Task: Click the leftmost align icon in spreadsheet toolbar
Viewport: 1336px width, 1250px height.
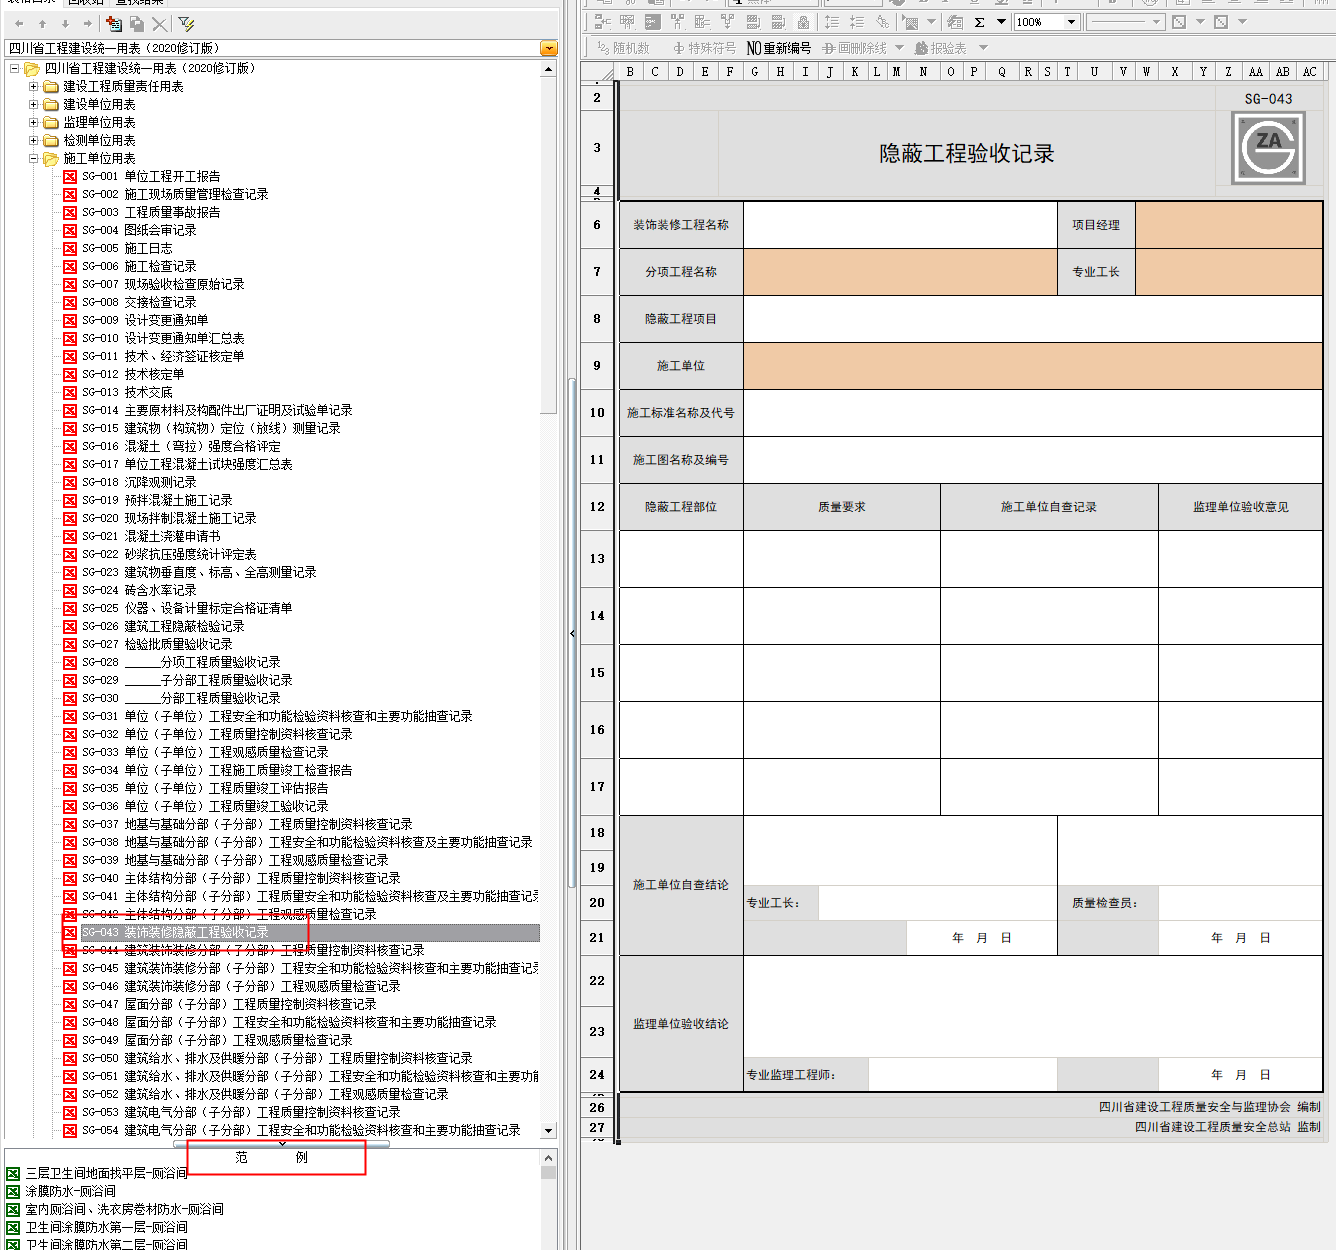Action: 602,21
